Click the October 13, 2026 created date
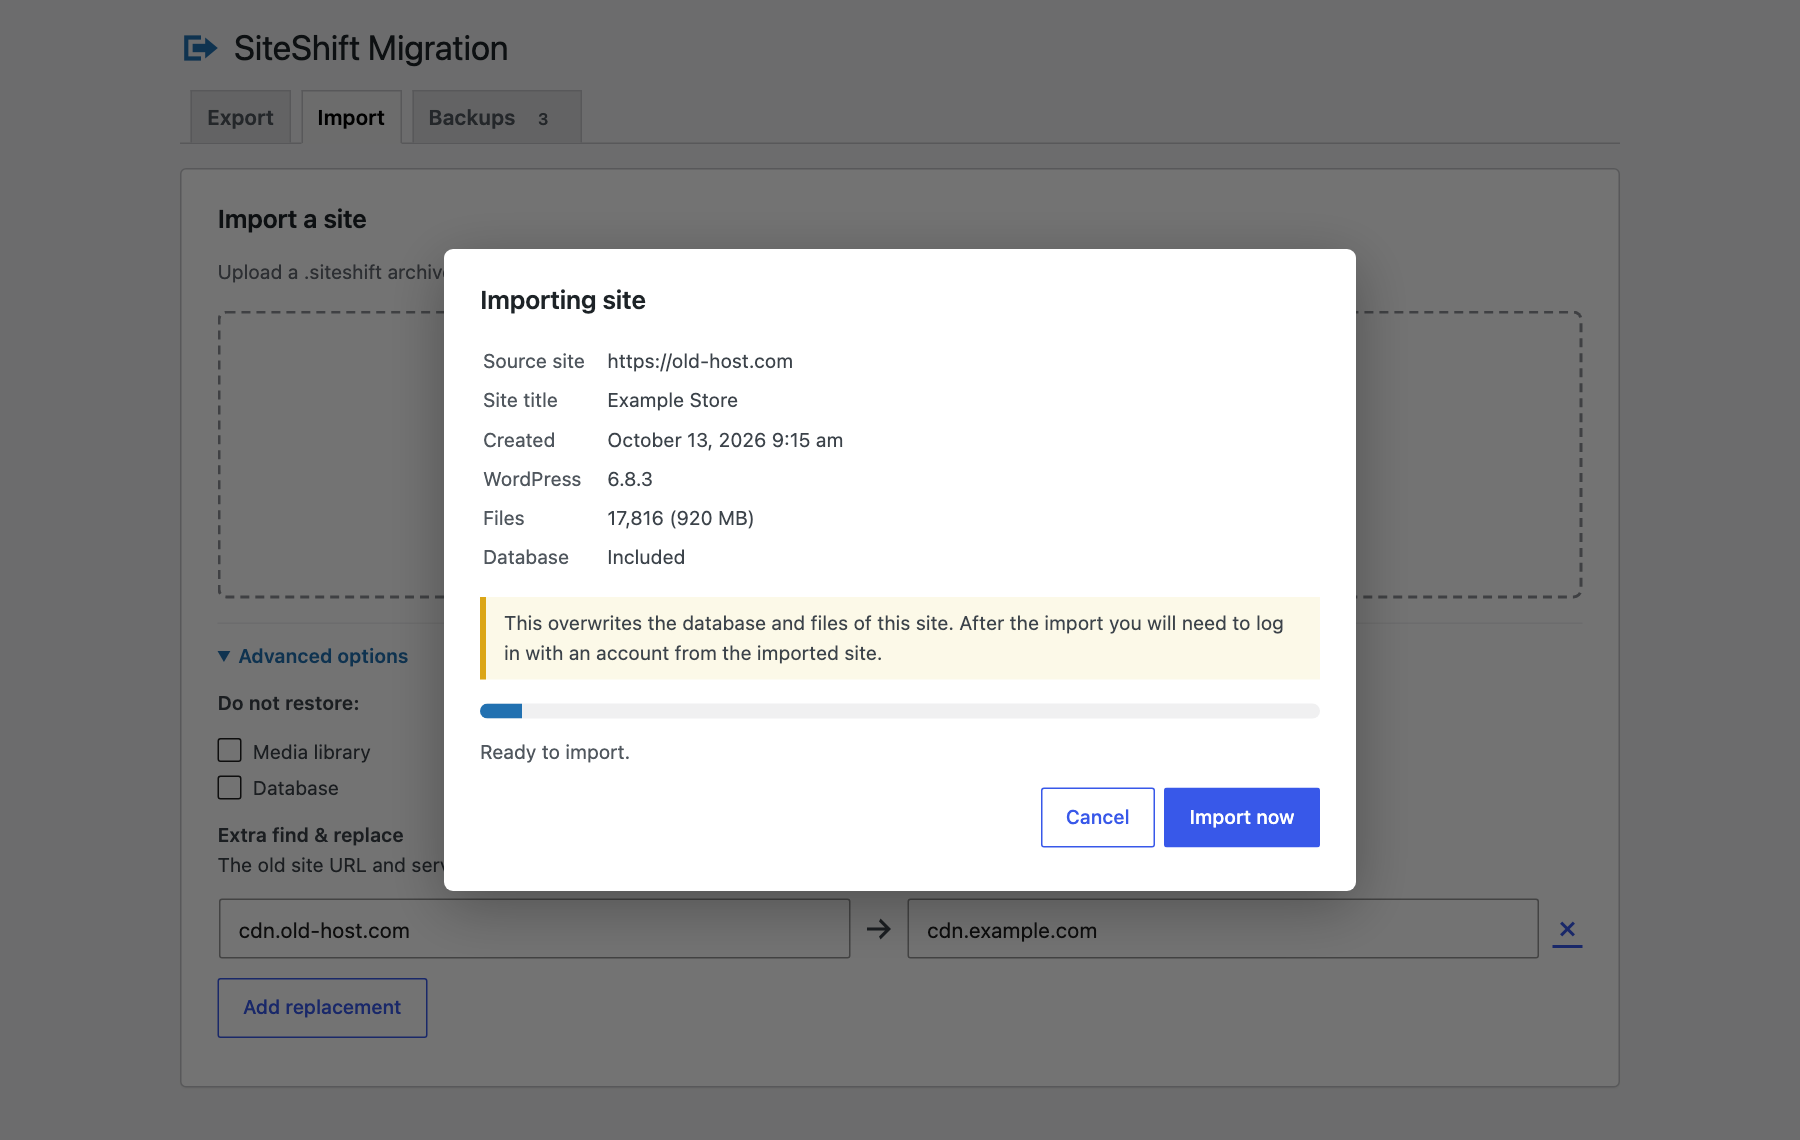The image size is (1800, 1140). 725,440
